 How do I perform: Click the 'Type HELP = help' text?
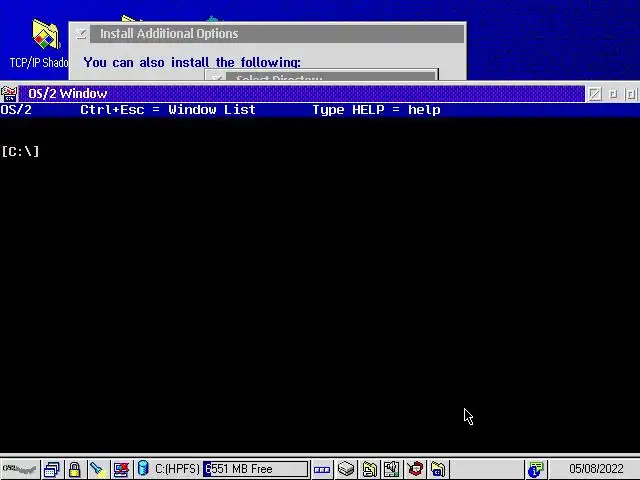[376, 110]
